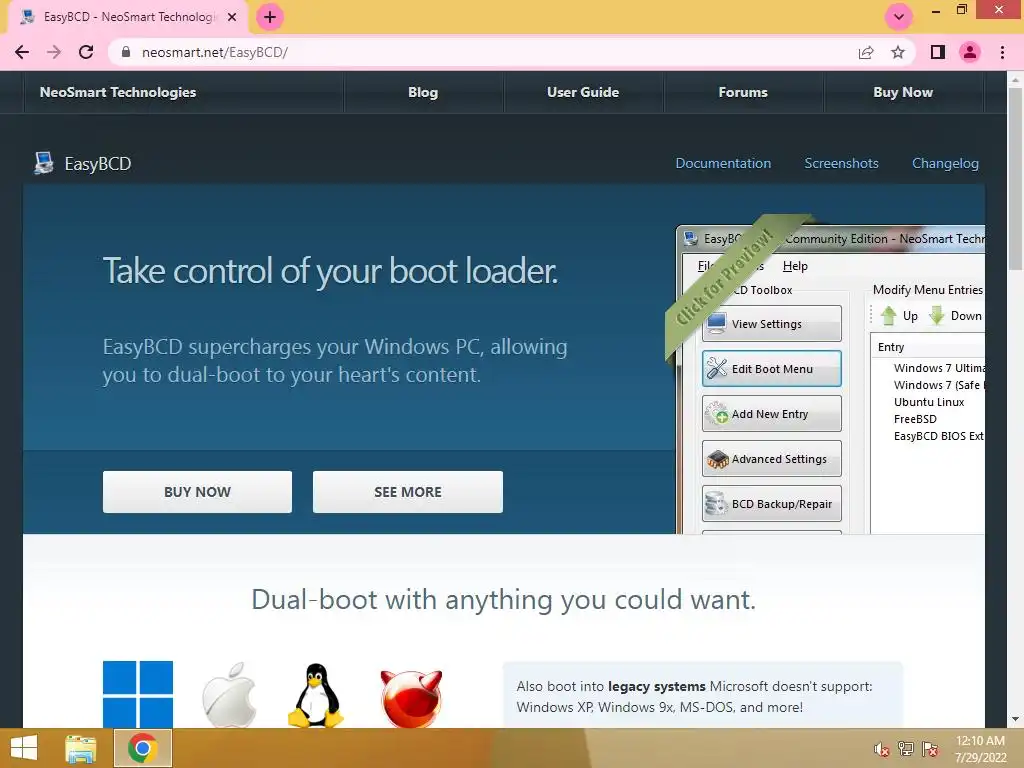Click the share page icon

point(866,52)
